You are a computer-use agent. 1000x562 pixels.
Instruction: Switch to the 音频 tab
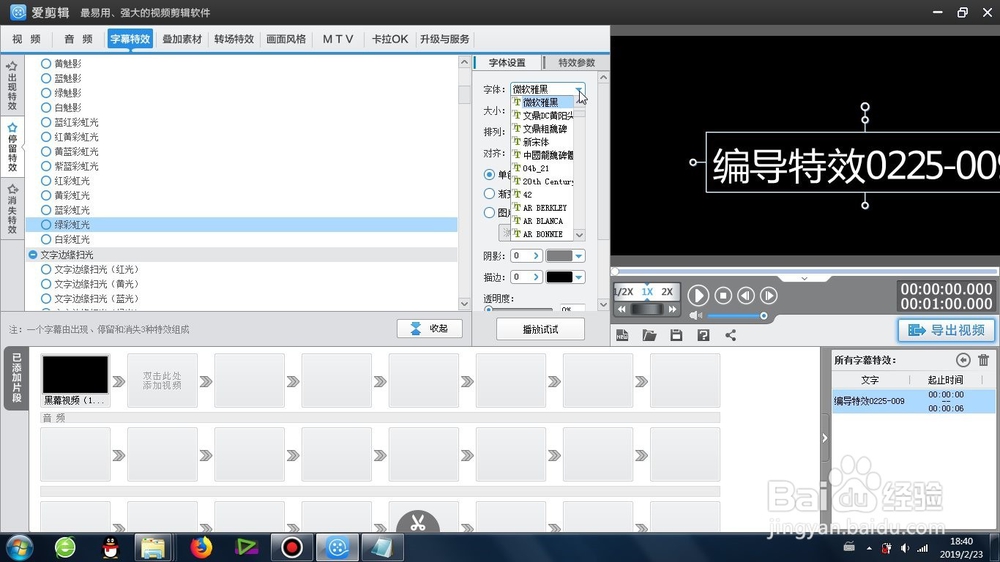78,39
